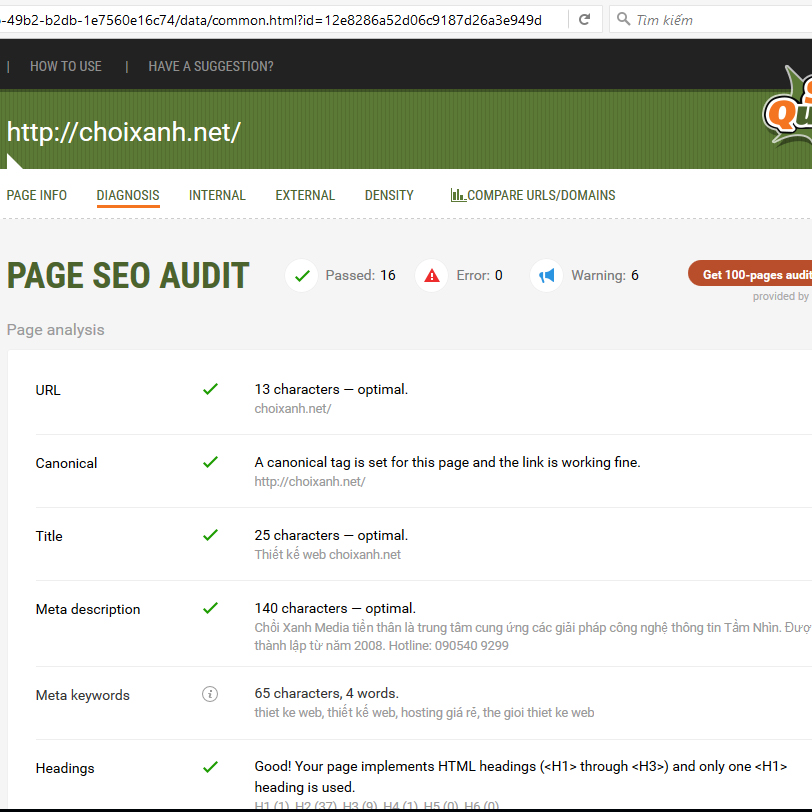Open the HOW TO USE link

point(66,66)
